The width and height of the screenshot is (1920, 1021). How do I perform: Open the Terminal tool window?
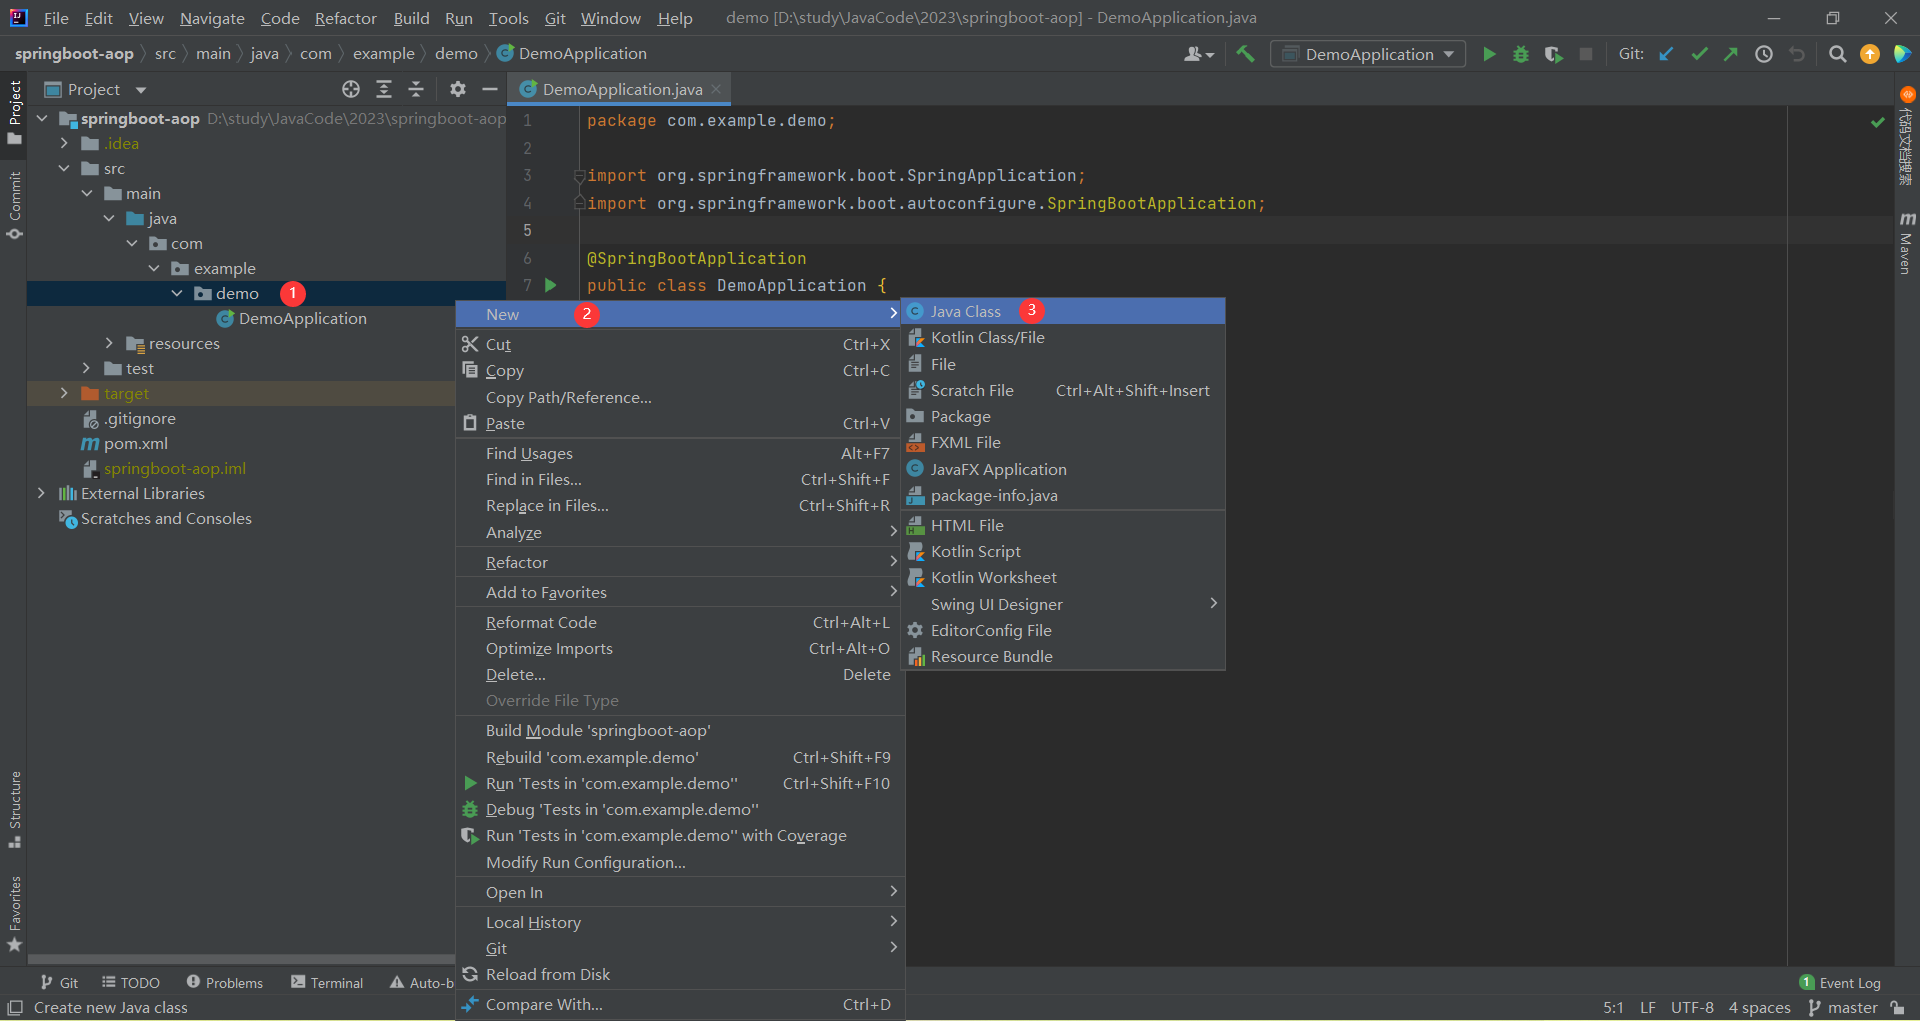327,983
